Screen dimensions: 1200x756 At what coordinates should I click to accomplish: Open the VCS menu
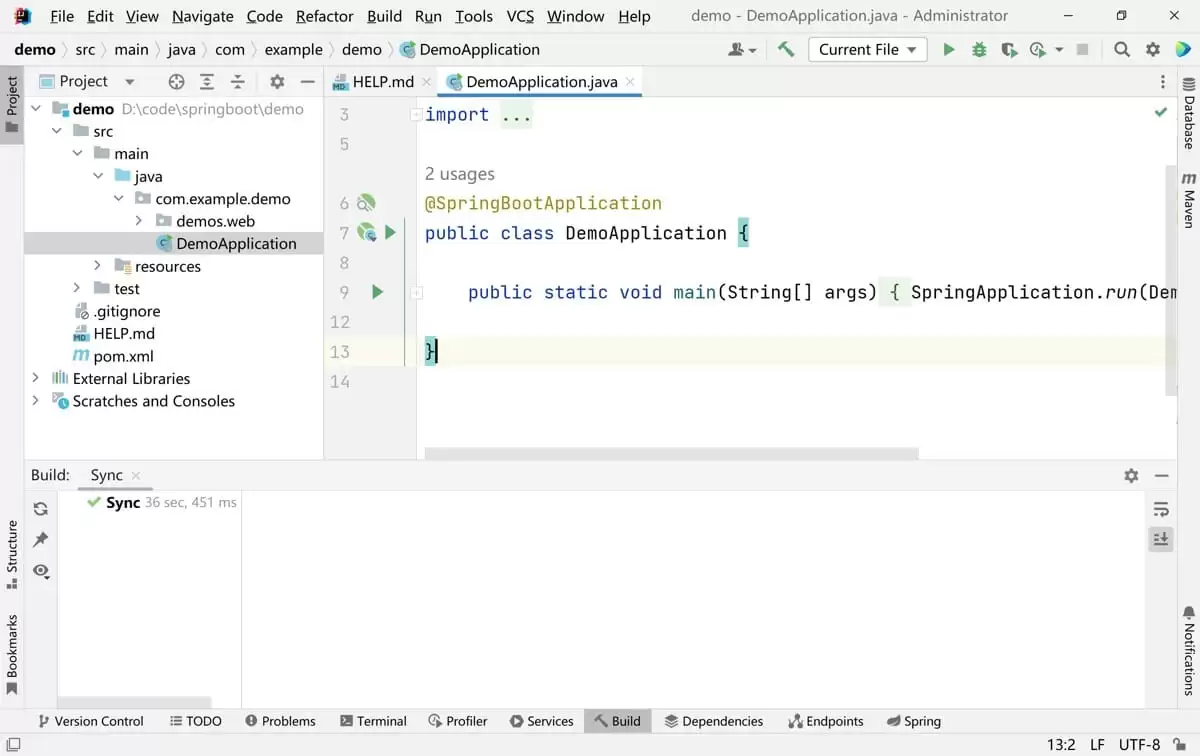click(520, 16)
